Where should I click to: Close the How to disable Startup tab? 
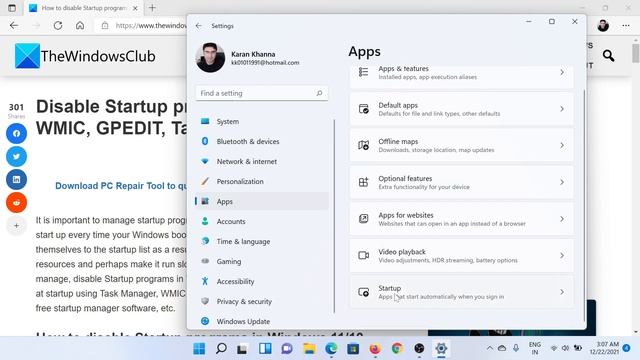(136, 8)
